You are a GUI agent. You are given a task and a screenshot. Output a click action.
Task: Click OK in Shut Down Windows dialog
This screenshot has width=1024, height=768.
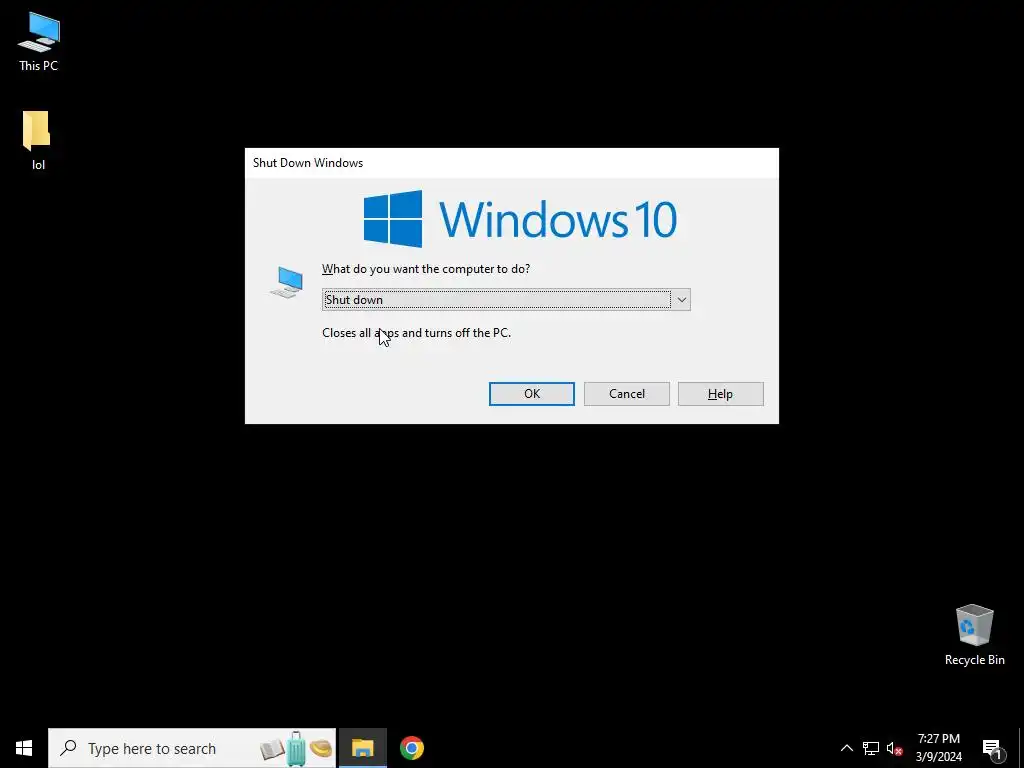coord(532,394)
